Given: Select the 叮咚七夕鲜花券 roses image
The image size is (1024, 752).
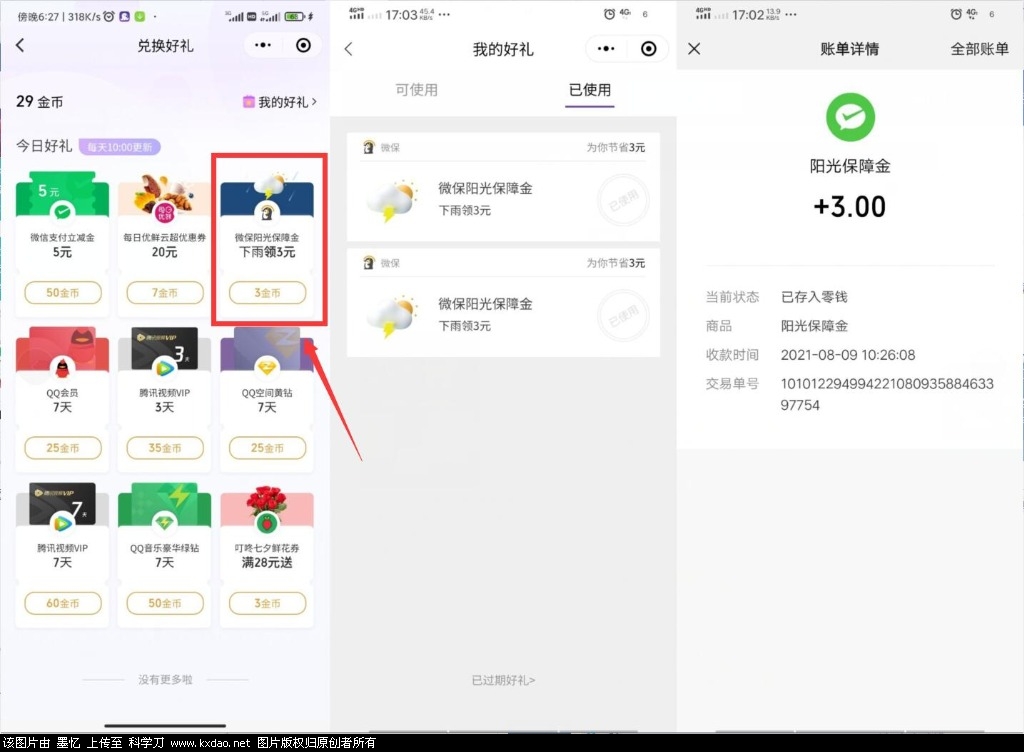Looking at the screenshot, I should click(267, 507).
